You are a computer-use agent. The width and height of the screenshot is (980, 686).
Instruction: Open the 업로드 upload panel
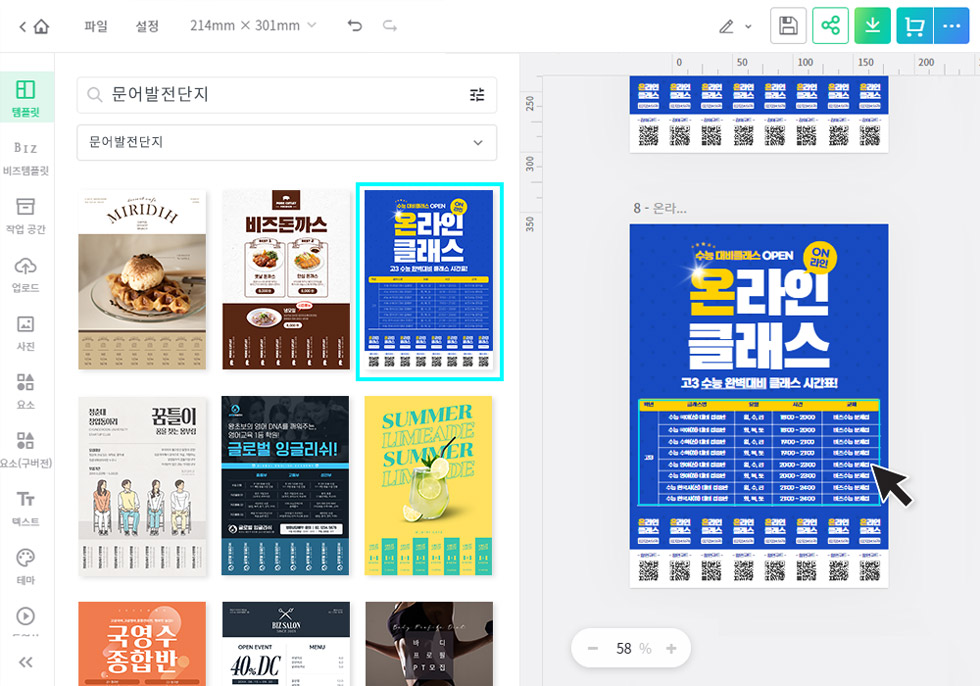(26, 275)
